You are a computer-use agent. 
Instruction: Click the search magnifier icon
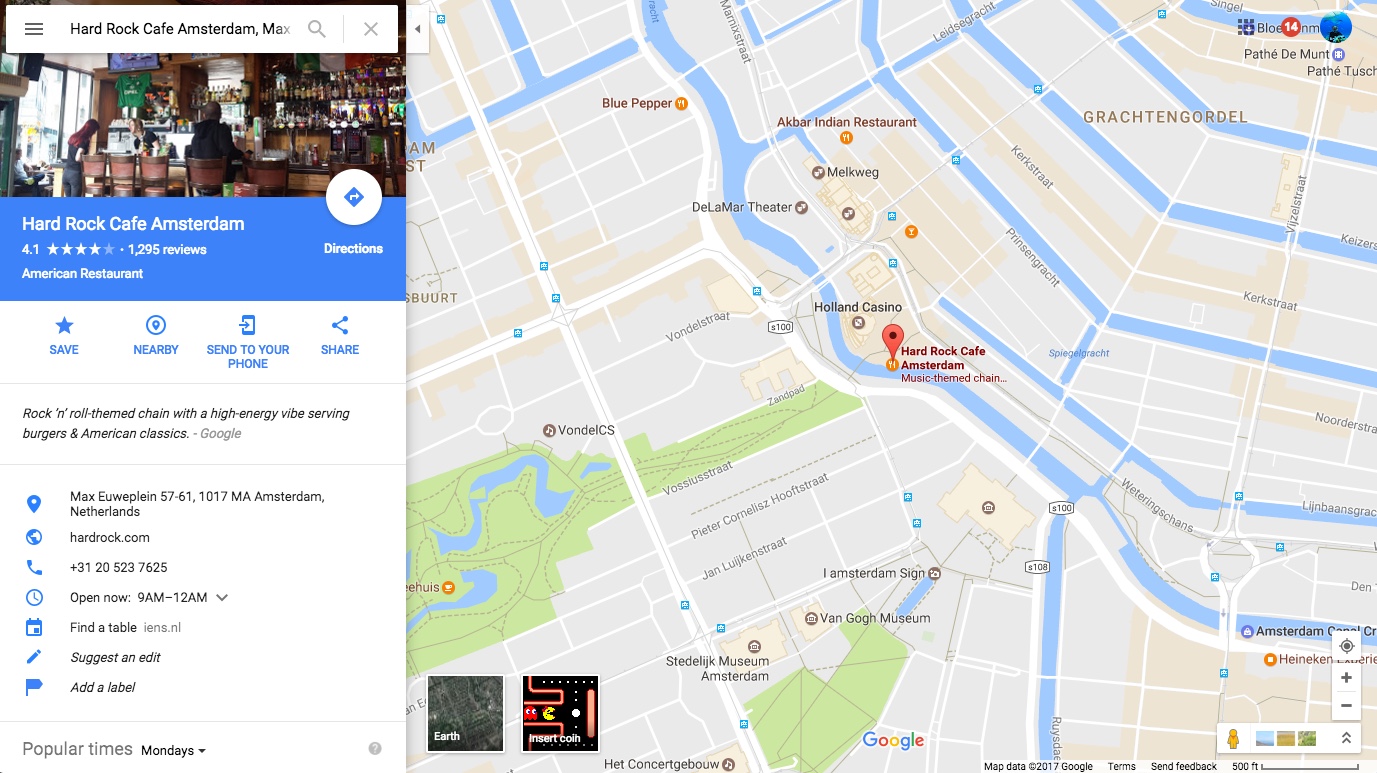point(317,29)
